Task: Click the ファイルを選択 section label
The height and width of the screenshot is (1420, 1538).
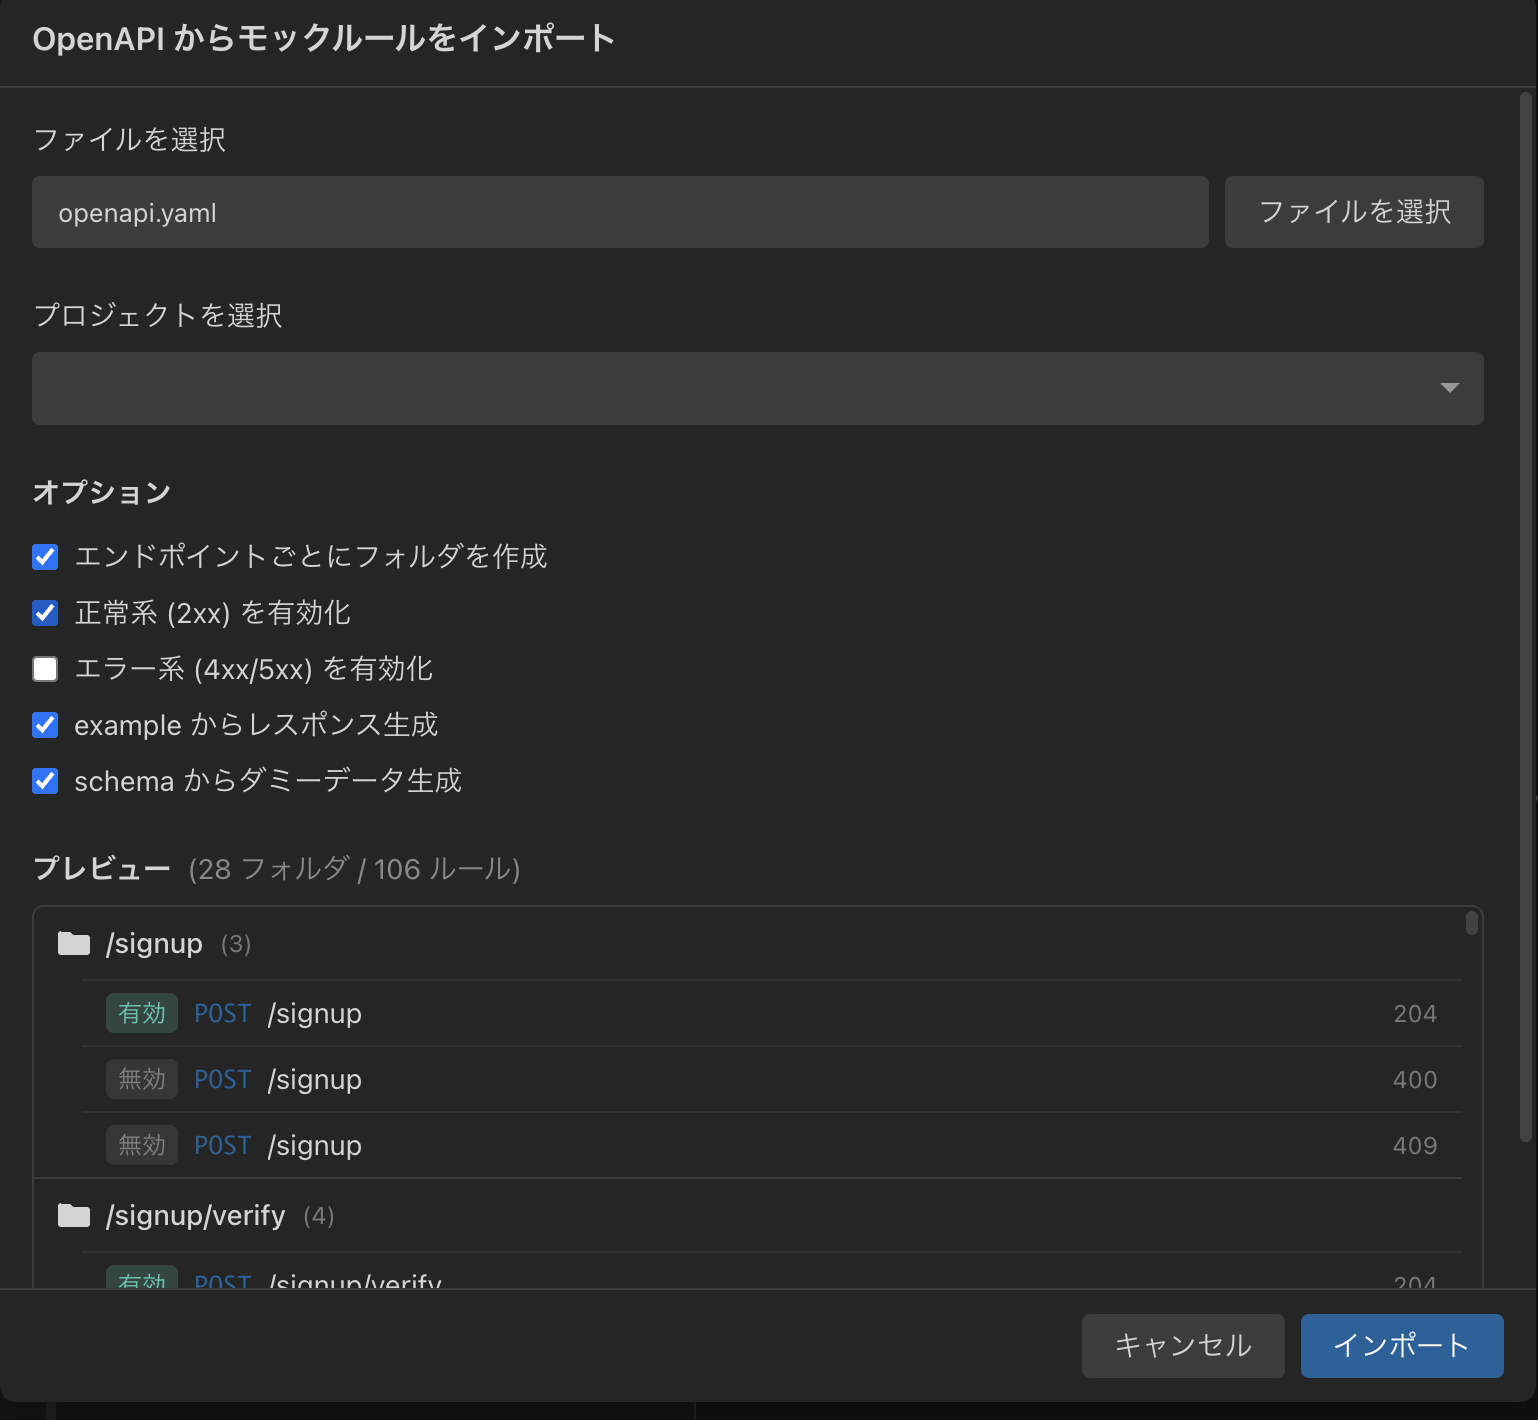Action: [x=130, y=139]
